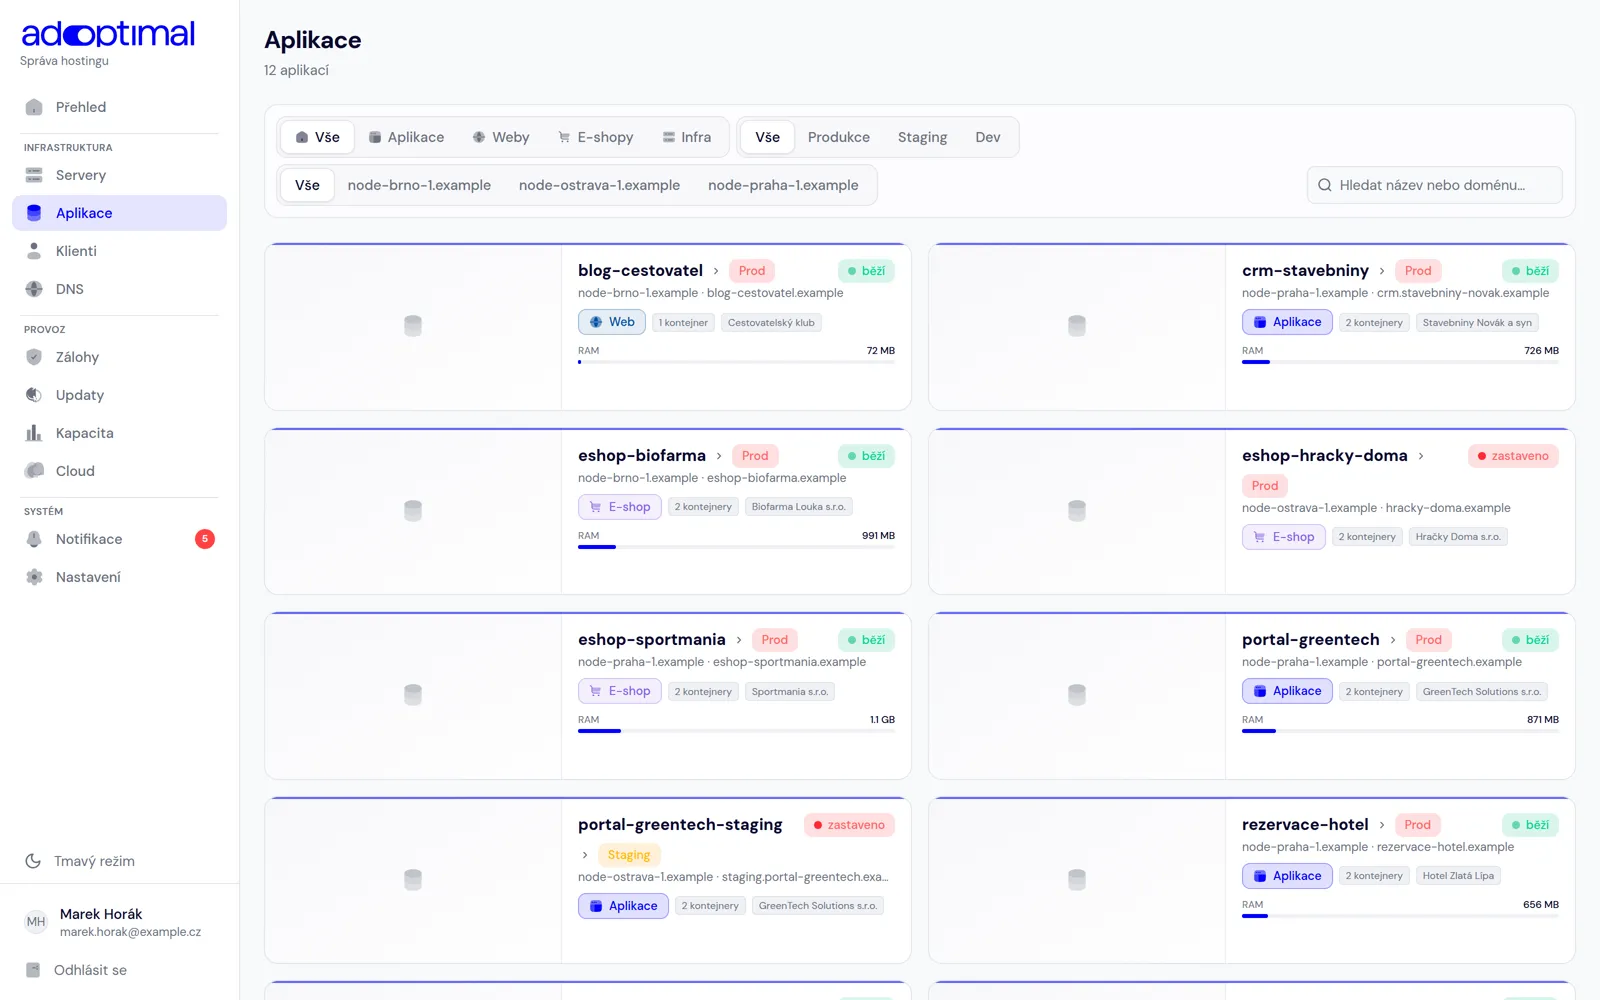Filter by Infra type
The height and width of the screenshot is (1000, 1600).
coord(687,137)
